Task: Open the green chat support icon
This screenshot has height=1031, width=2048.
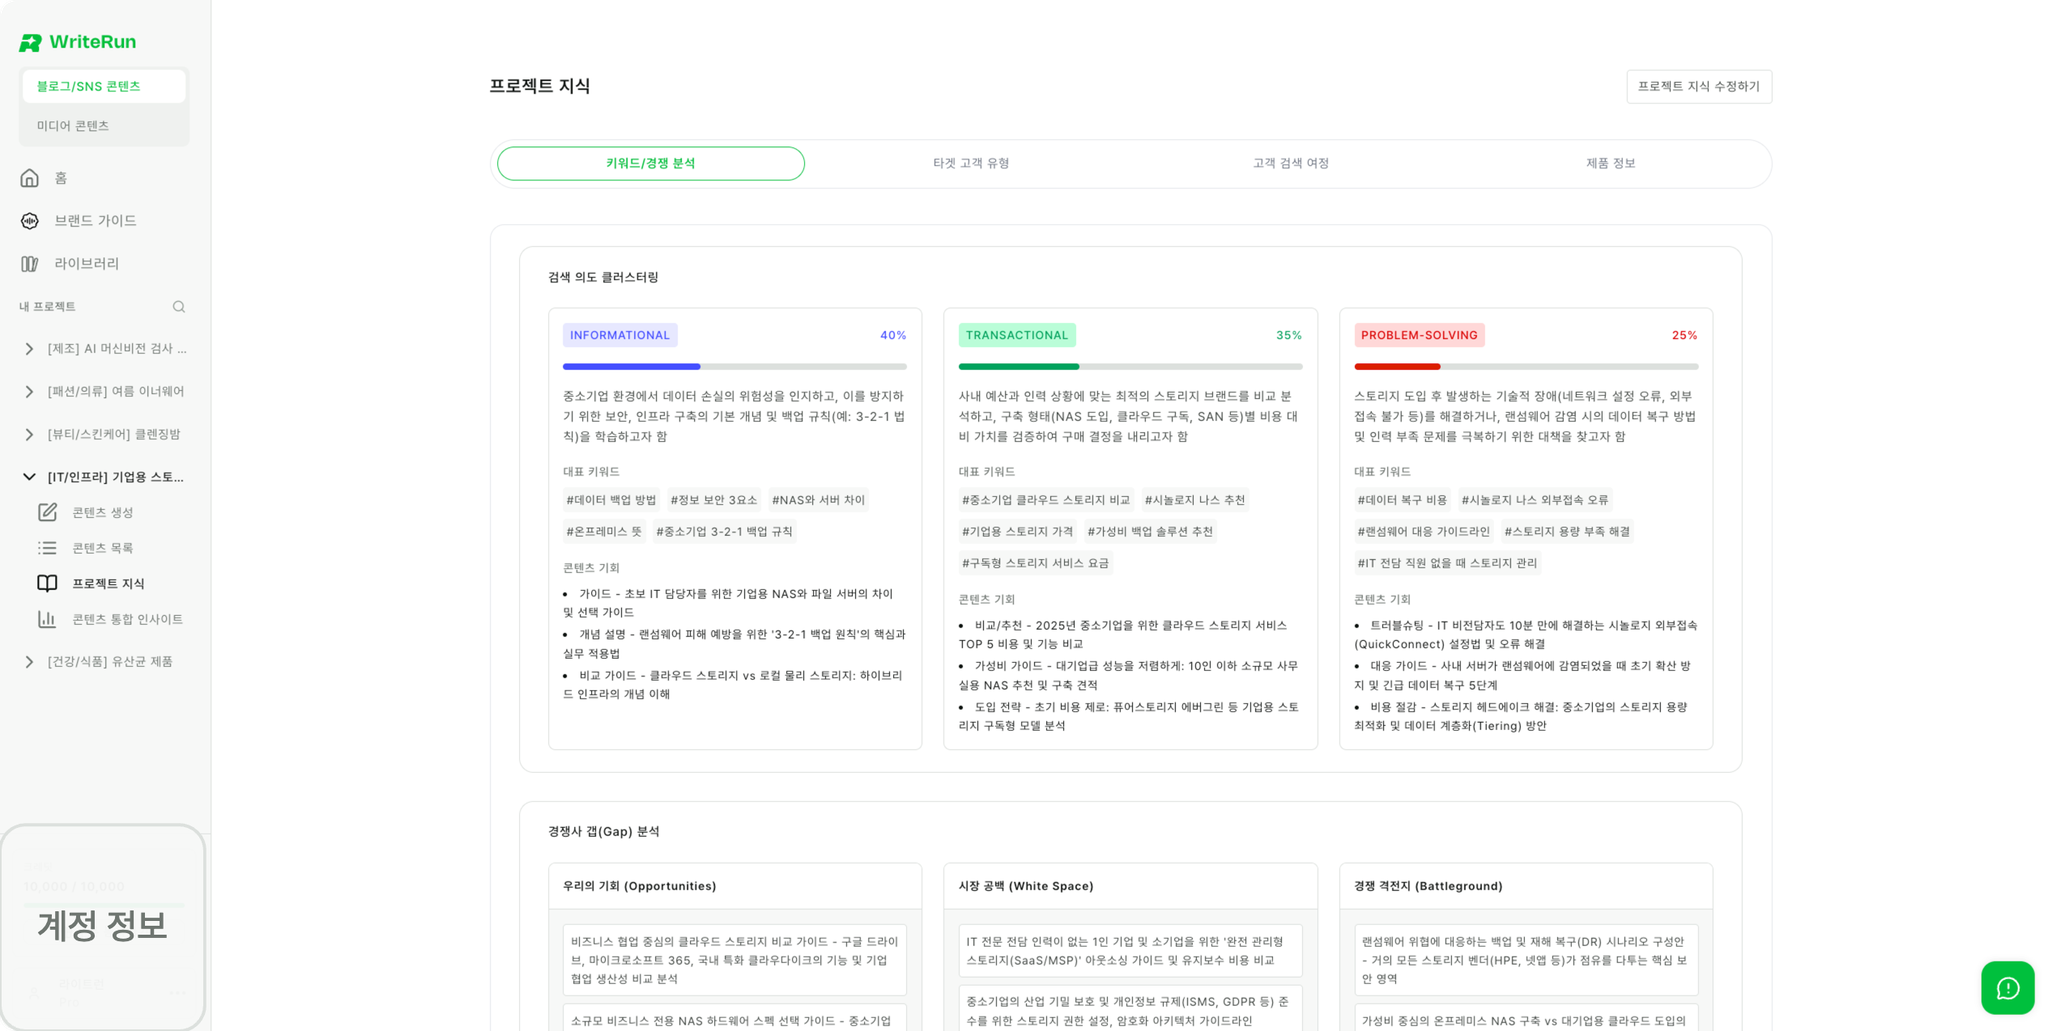Action: [2007, 988]
